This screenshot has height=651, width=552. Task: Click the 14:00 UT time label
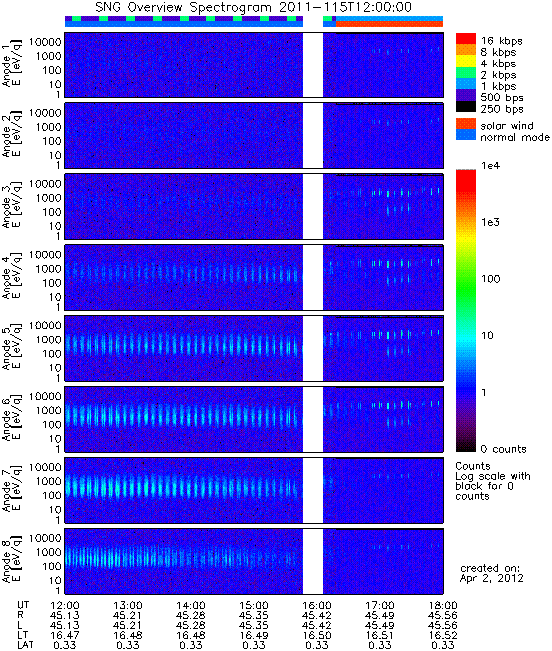(x=191, y=605)
